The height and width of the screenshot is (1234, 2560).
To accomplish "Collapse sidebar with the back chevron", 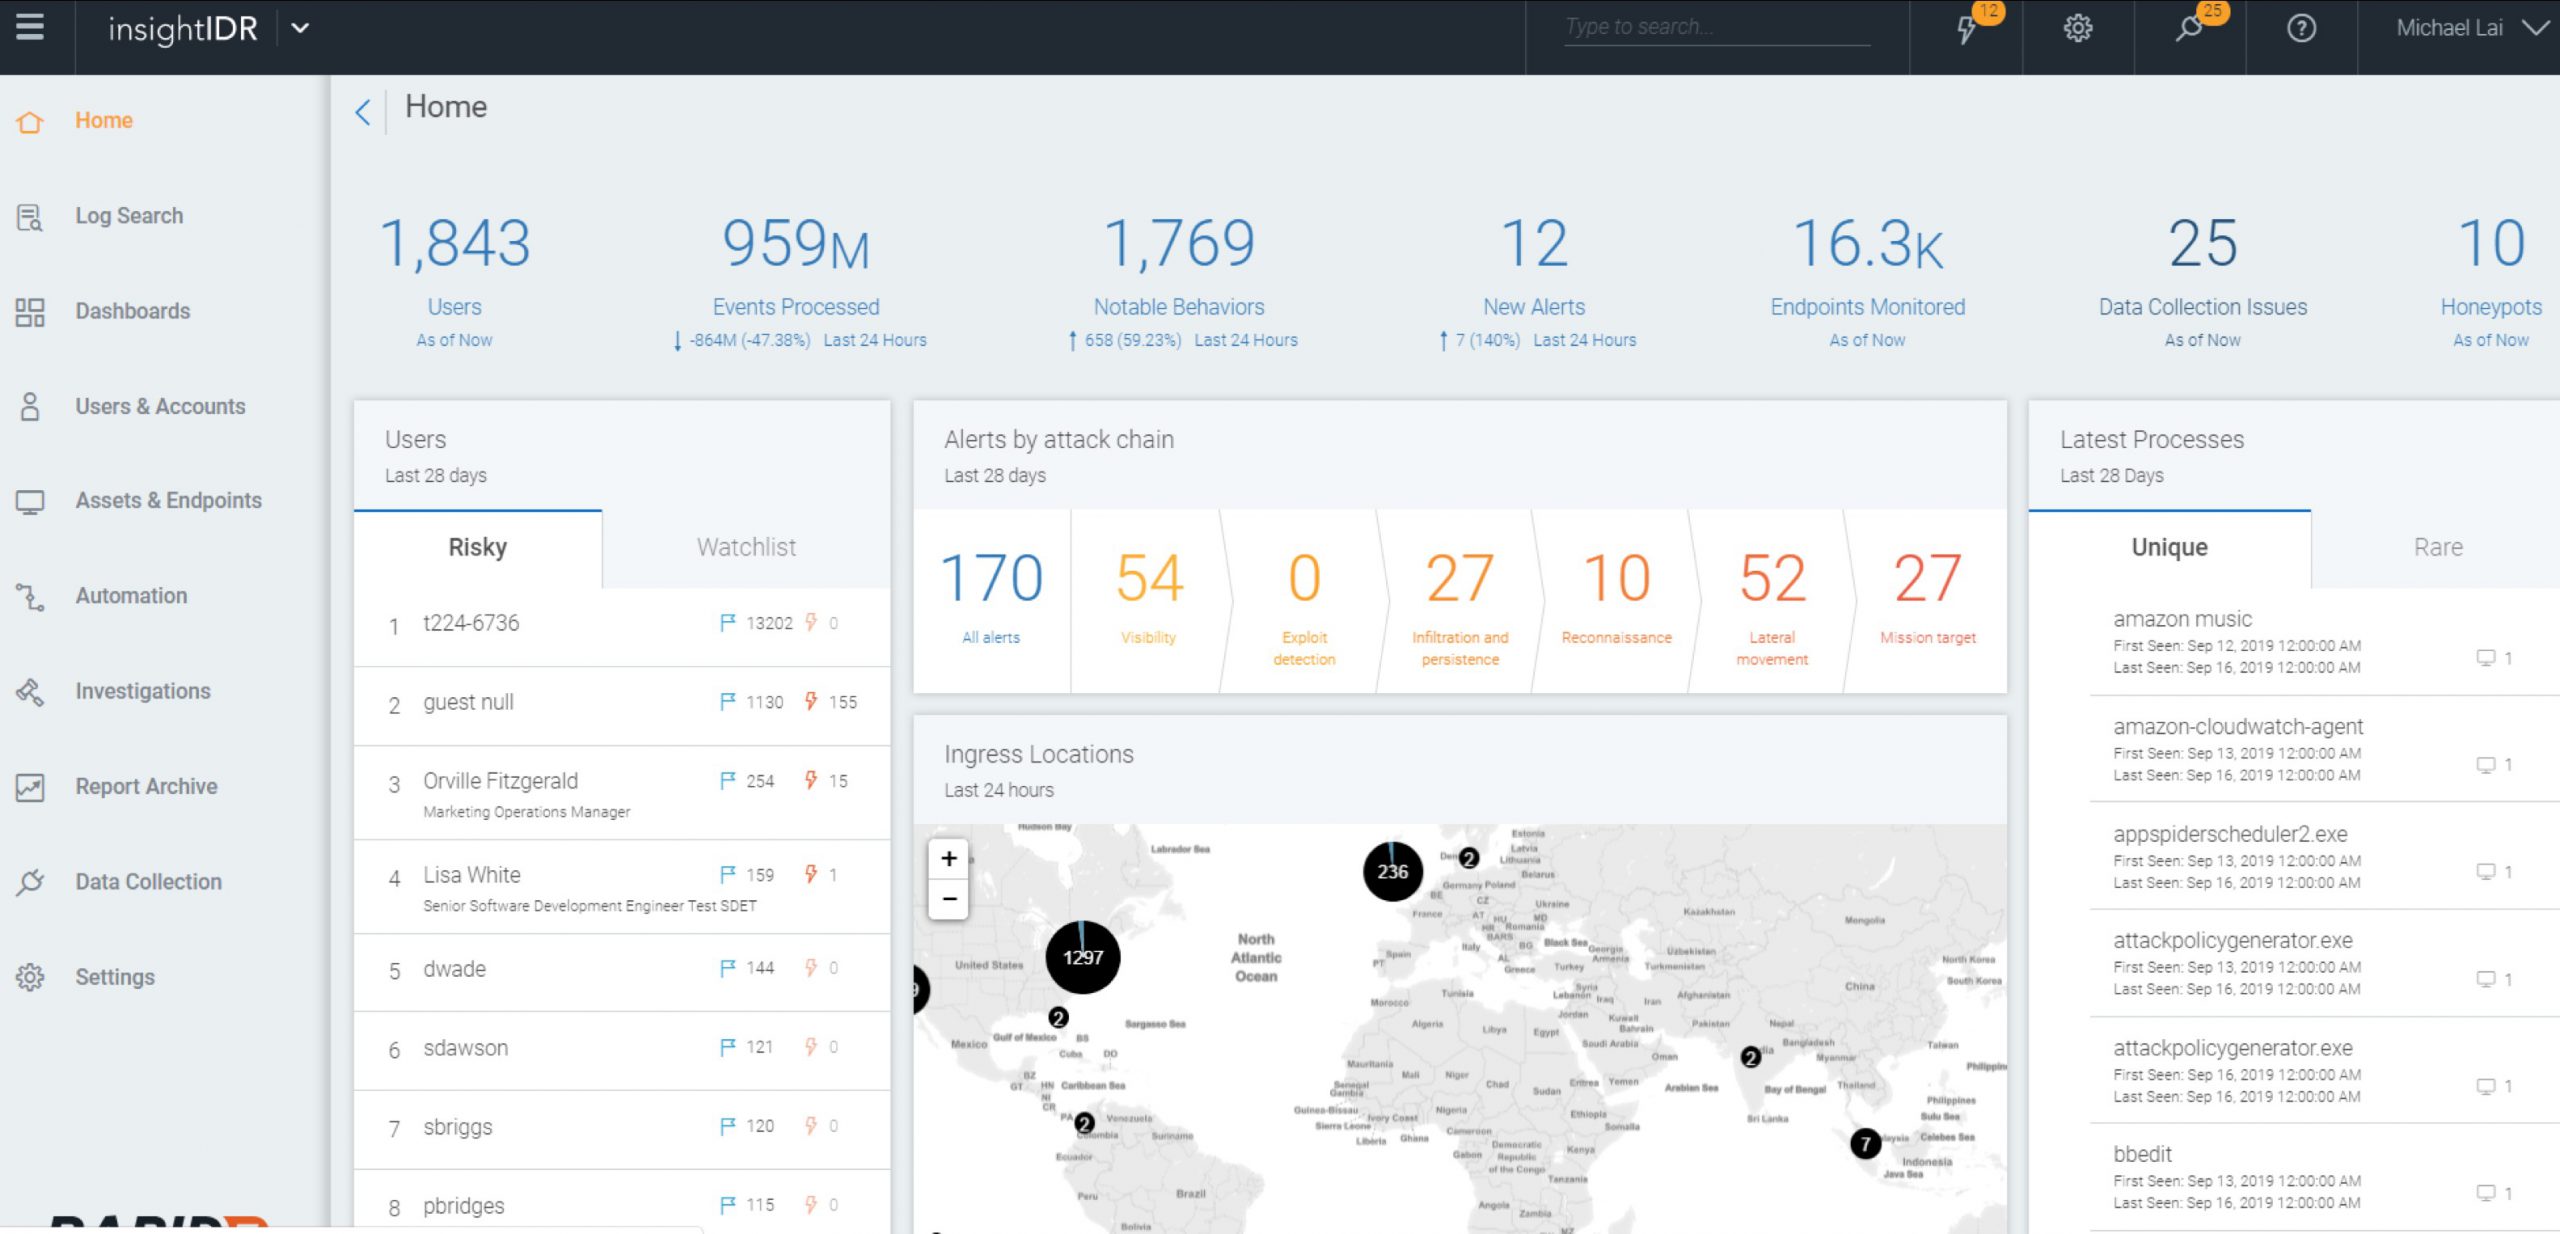I will tap(363, 111).
